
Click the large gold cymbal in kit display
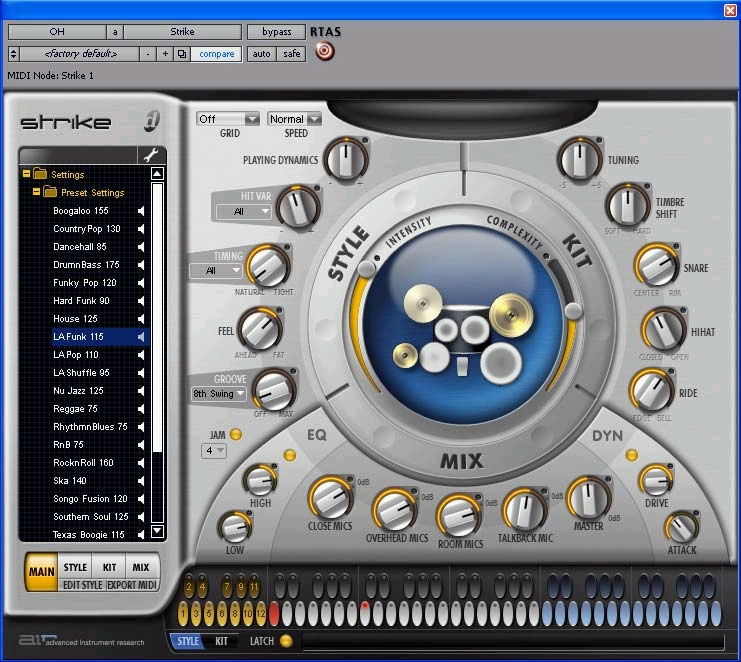tap(511, 315)
